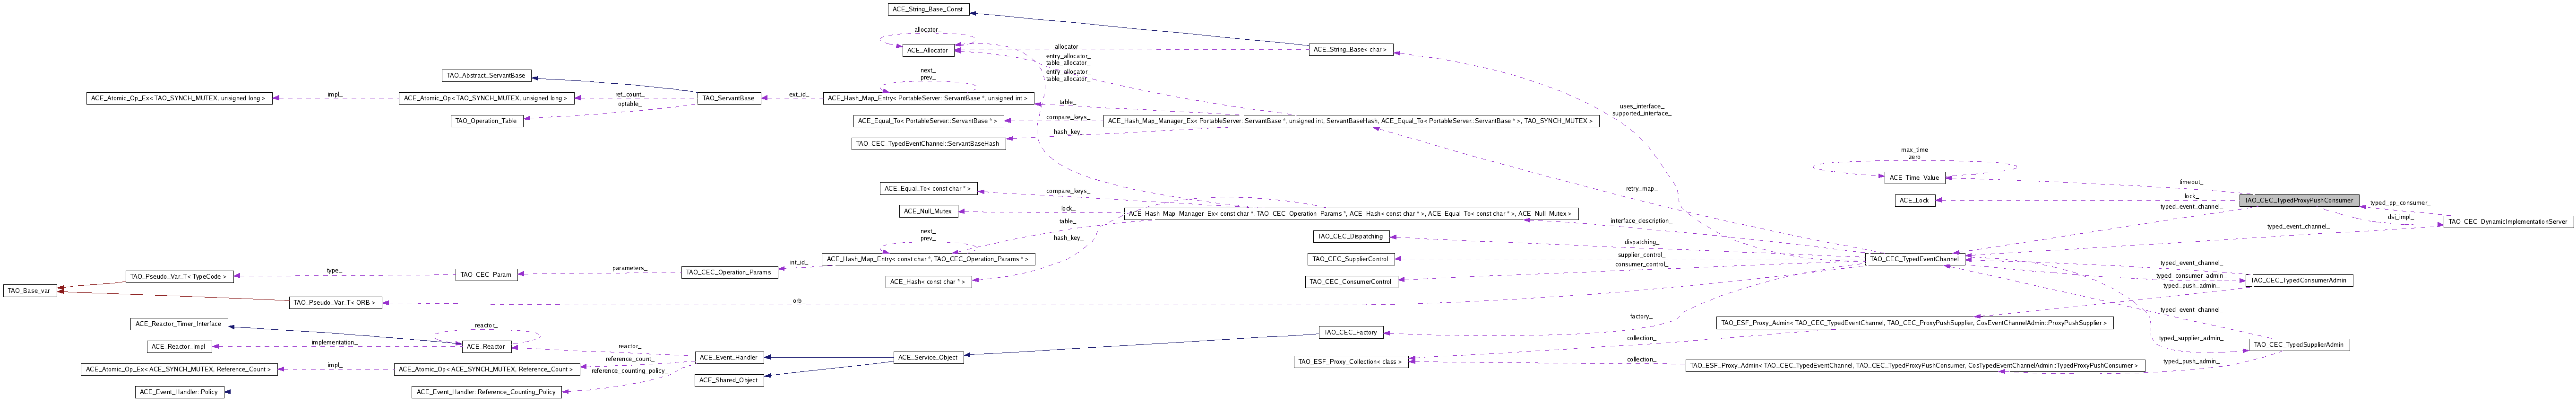Viewport: 2576px width, 405px height.
Task: Open ACE_Atomic_Op_Ex< ACE_SYNCH_MUTEX, Reference_Count > node
Action: tap(179, 370)
